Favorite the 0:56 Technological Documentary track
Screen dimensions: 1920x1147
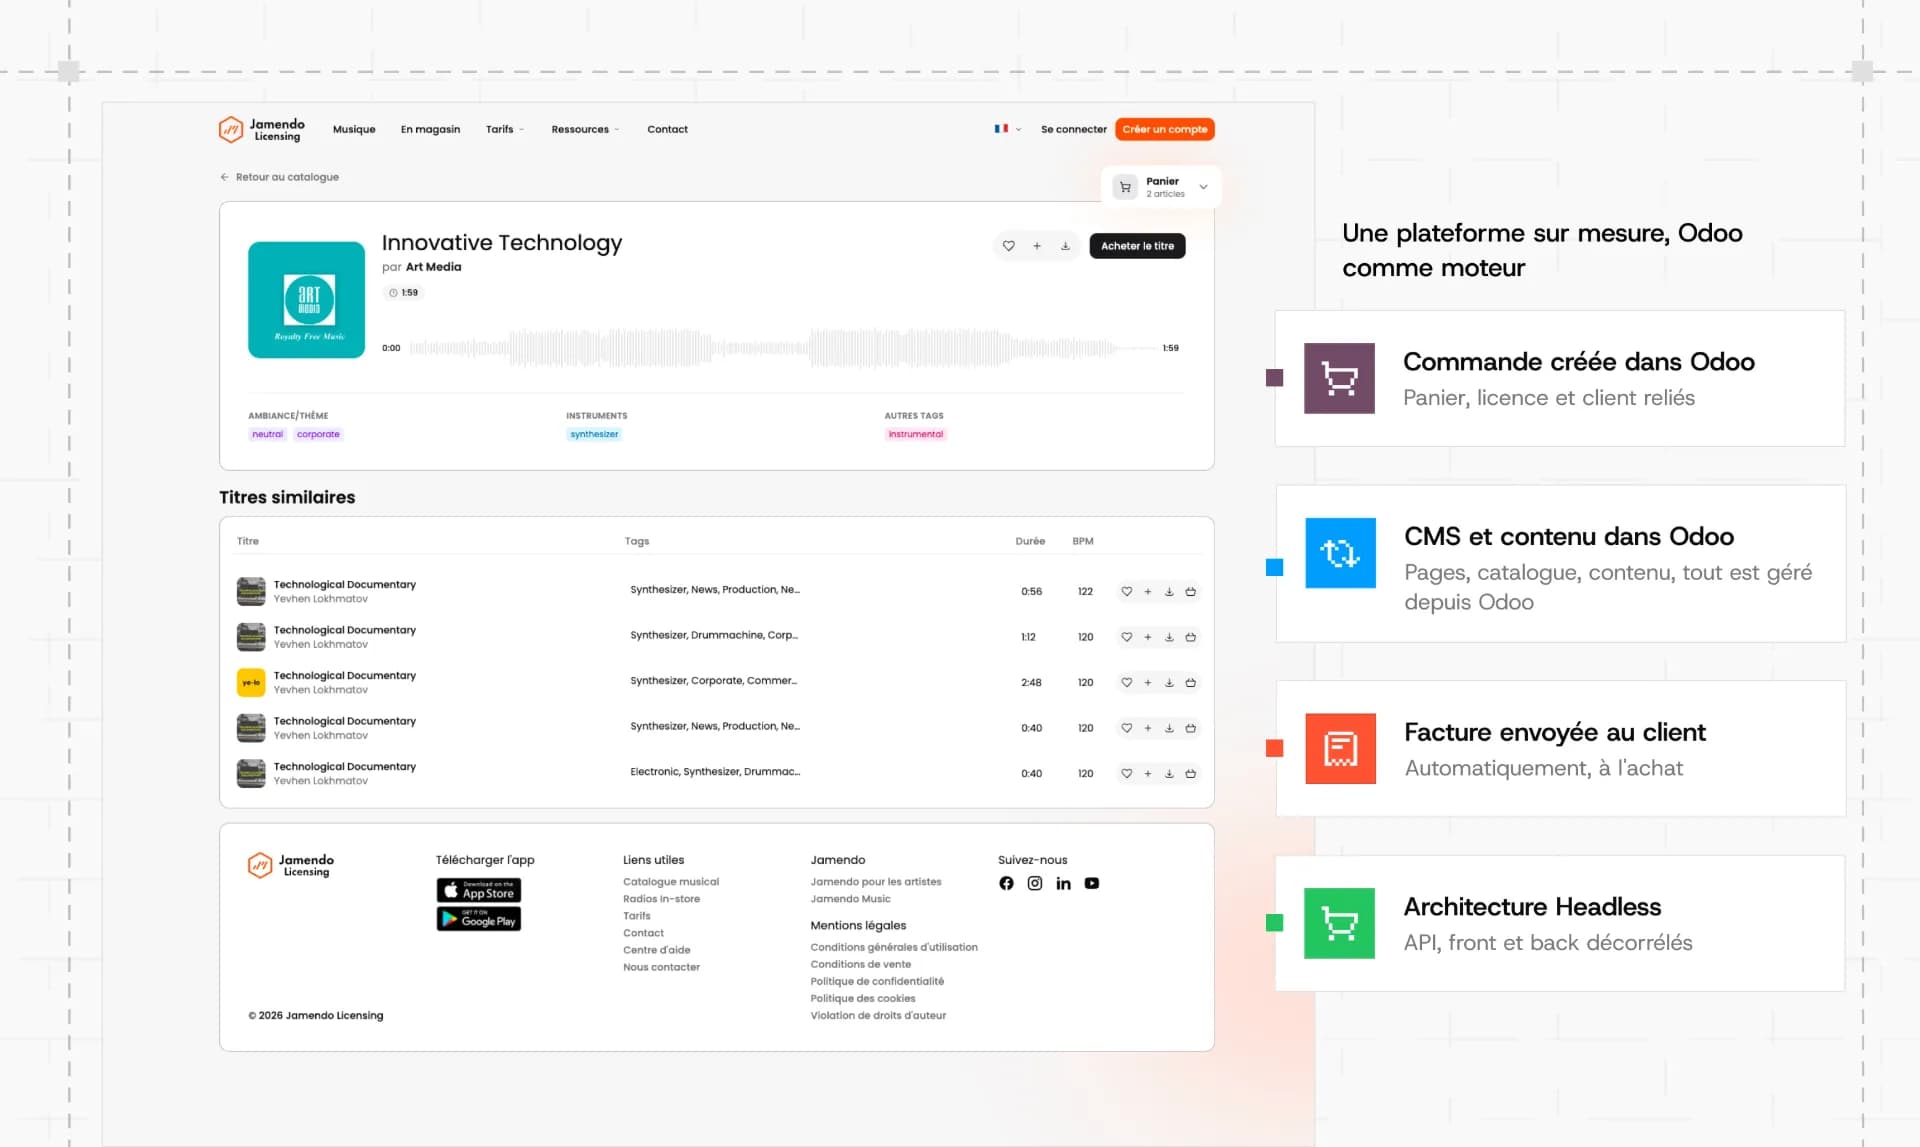pos(1126,592)
